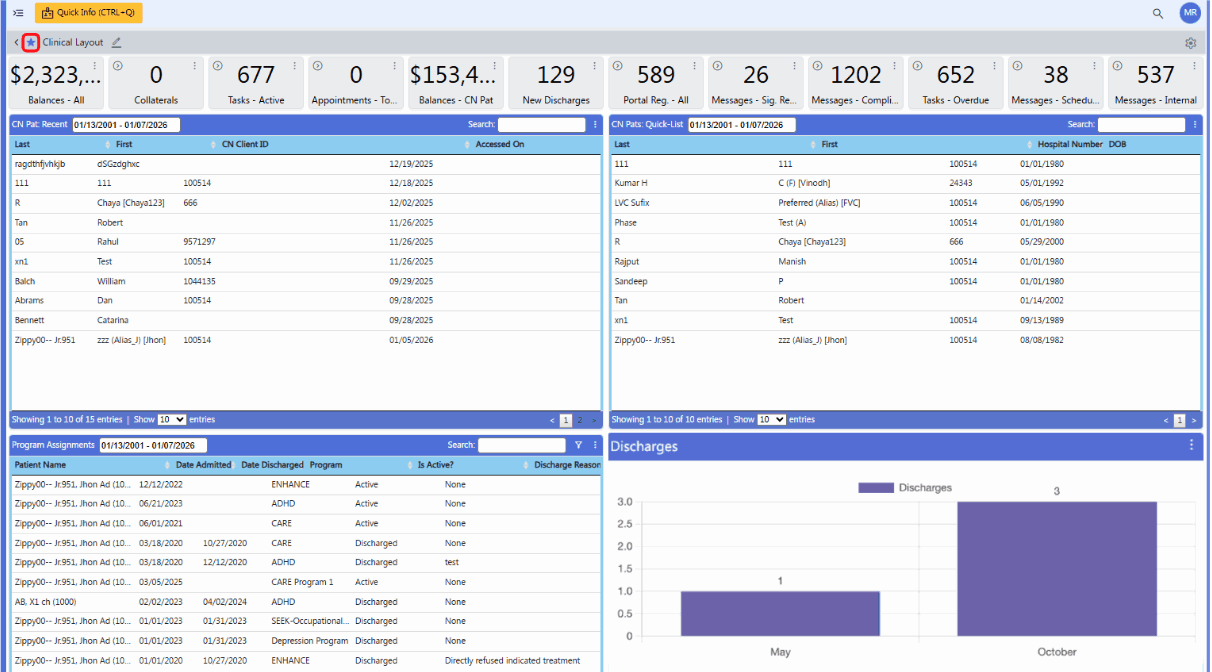The height and width of the screenshot is (672, 1212).
Task: Open Collaterals tile kebab menu
Action: coord(195,66)
